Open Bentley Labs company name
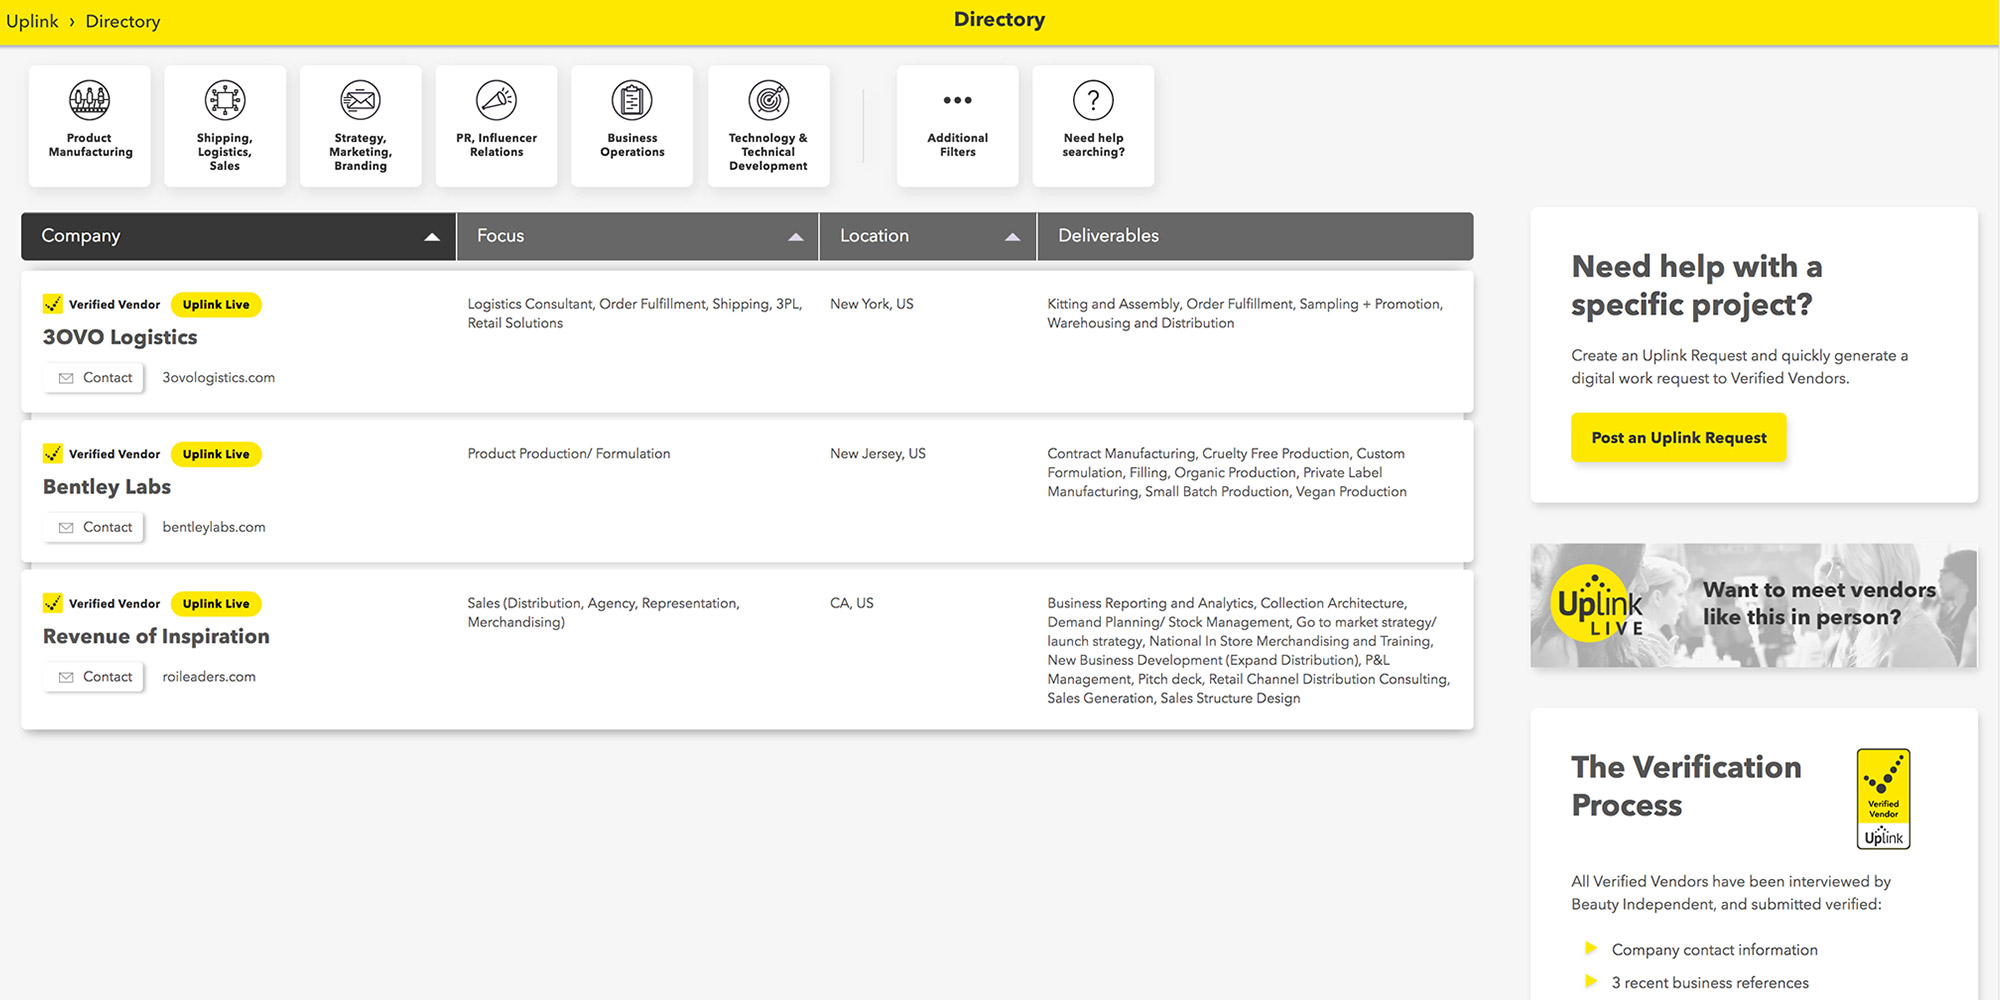2000x1000 pixels. [x=107, y=487]
